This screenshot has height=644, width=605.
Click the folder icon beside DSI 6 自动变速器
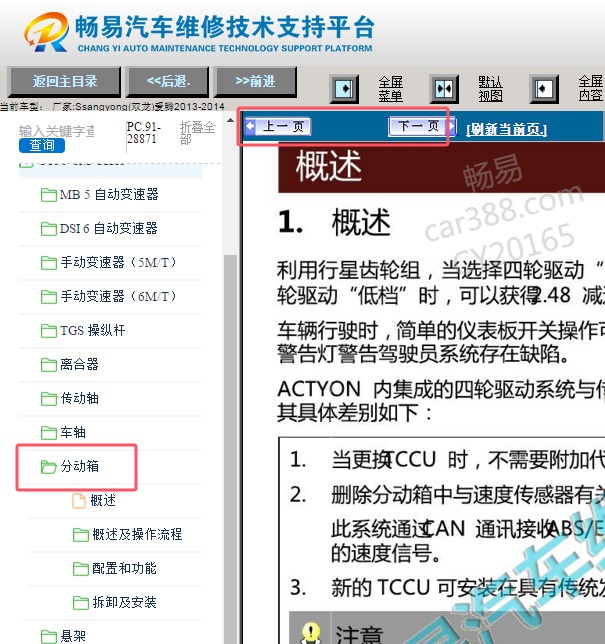49,229
